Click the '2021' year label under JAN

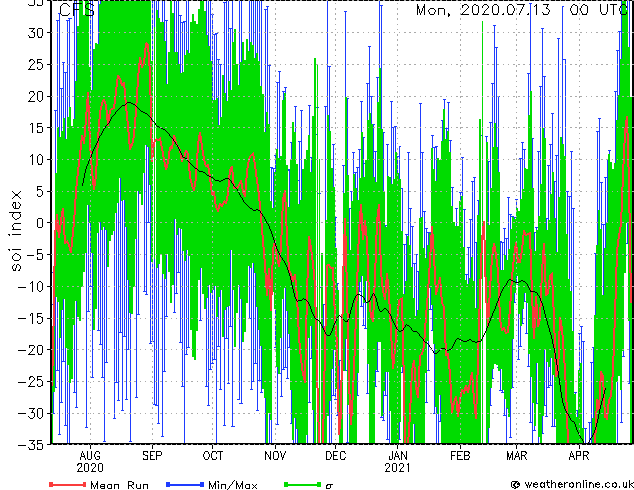pyautogui.click(x=398, y=468)
